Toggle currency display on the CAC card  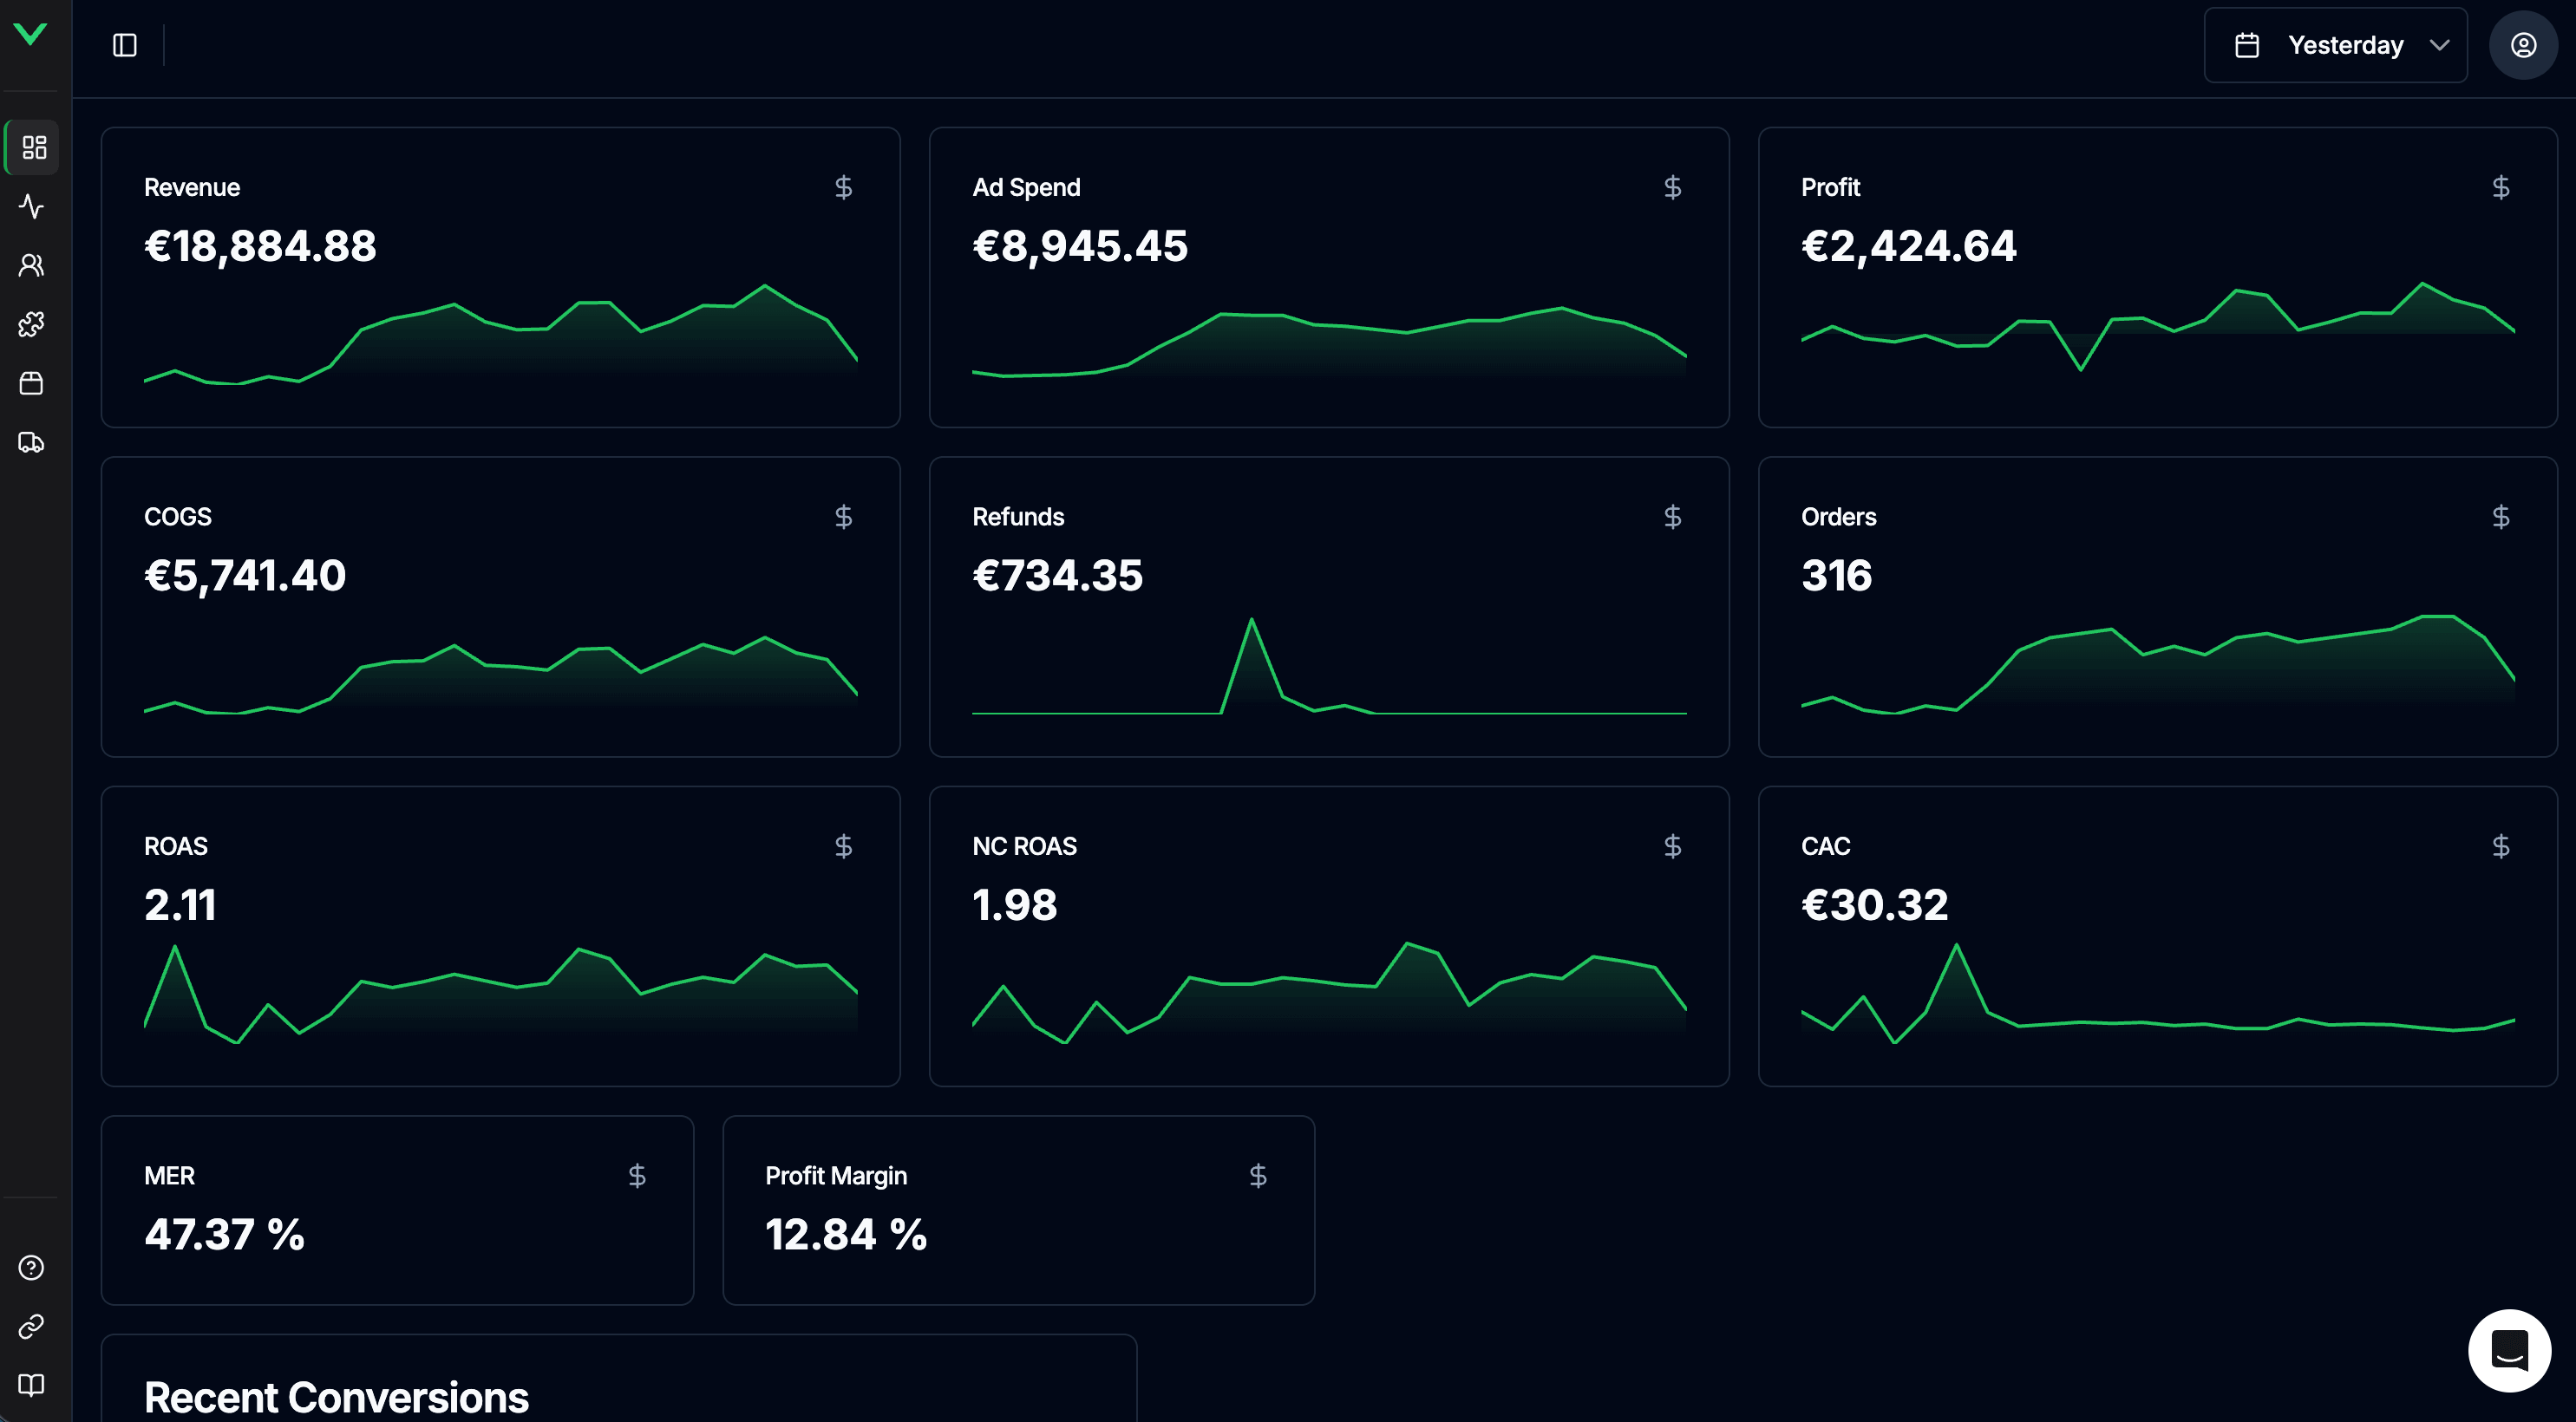2501,845
